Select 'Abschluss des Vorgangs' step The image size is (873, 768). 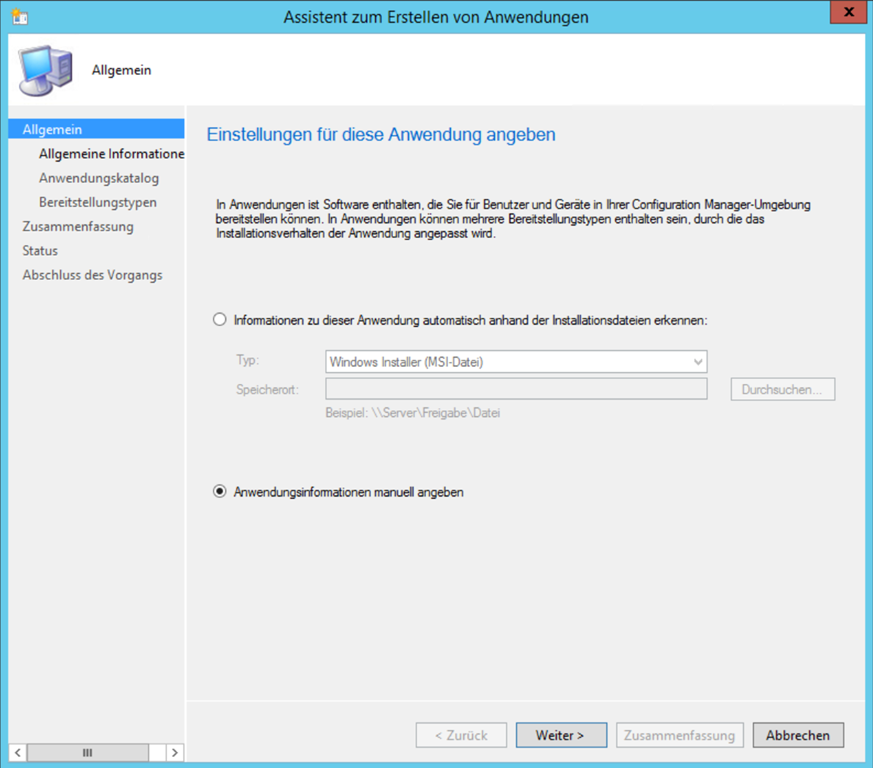coord(92,275)
